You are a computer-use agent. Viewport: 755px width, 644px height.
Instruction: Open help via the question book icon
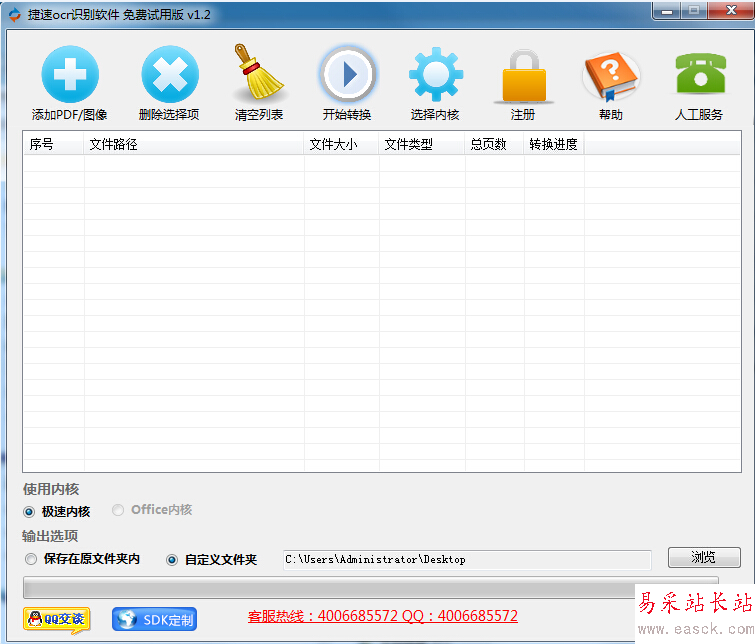pyautogui.click(x=611, y=76)
